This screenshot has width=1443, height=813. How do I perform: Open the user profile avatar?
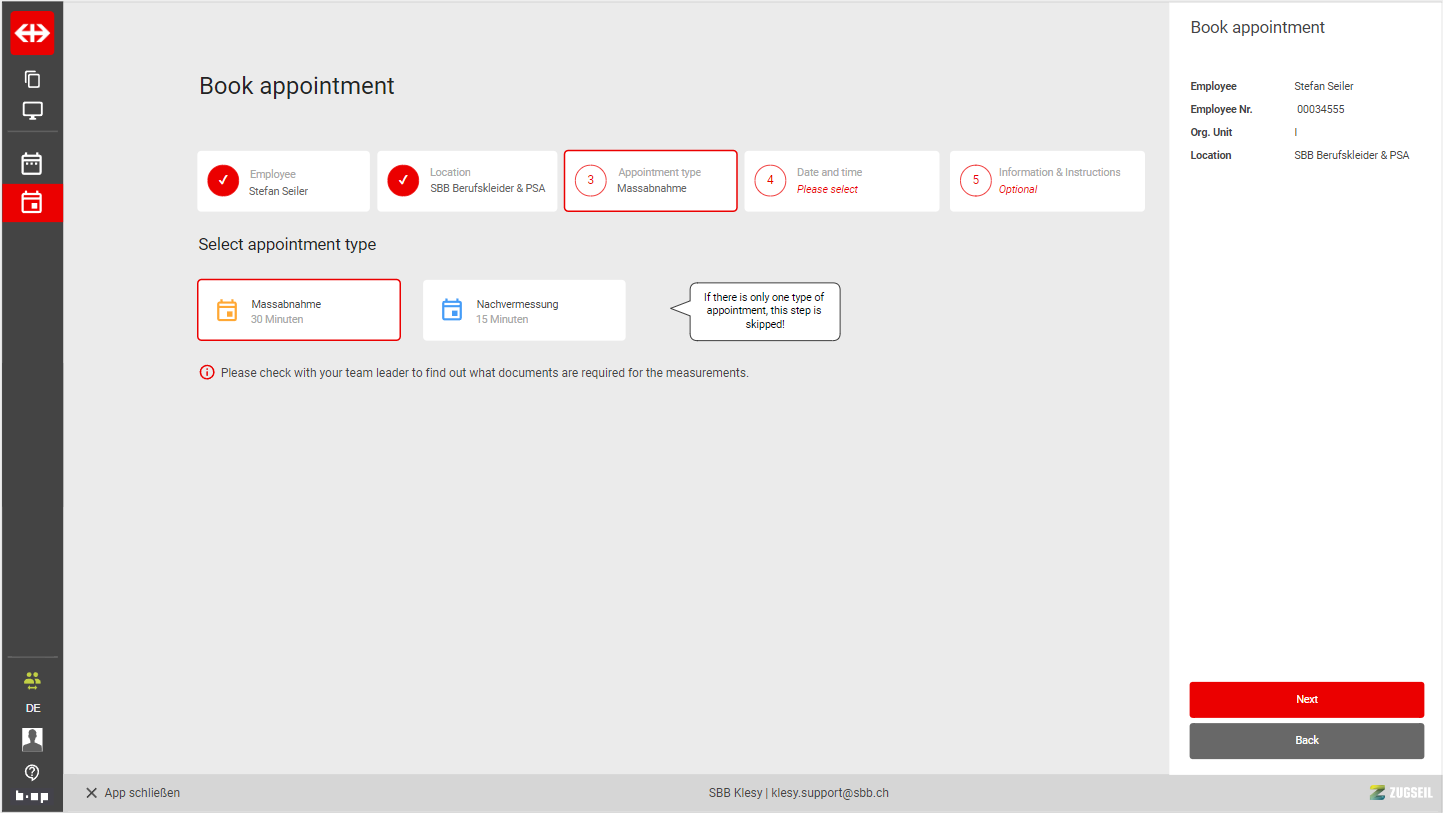32,739
